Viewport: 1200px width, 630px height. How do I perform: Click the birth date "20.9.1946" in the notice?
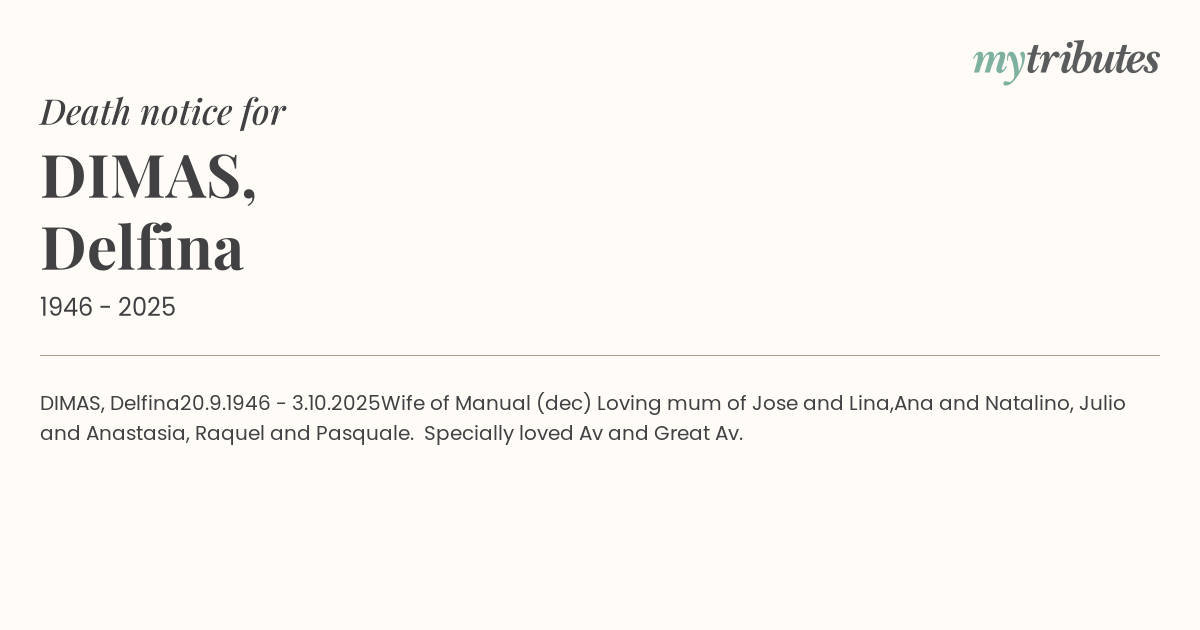[225, 403]
